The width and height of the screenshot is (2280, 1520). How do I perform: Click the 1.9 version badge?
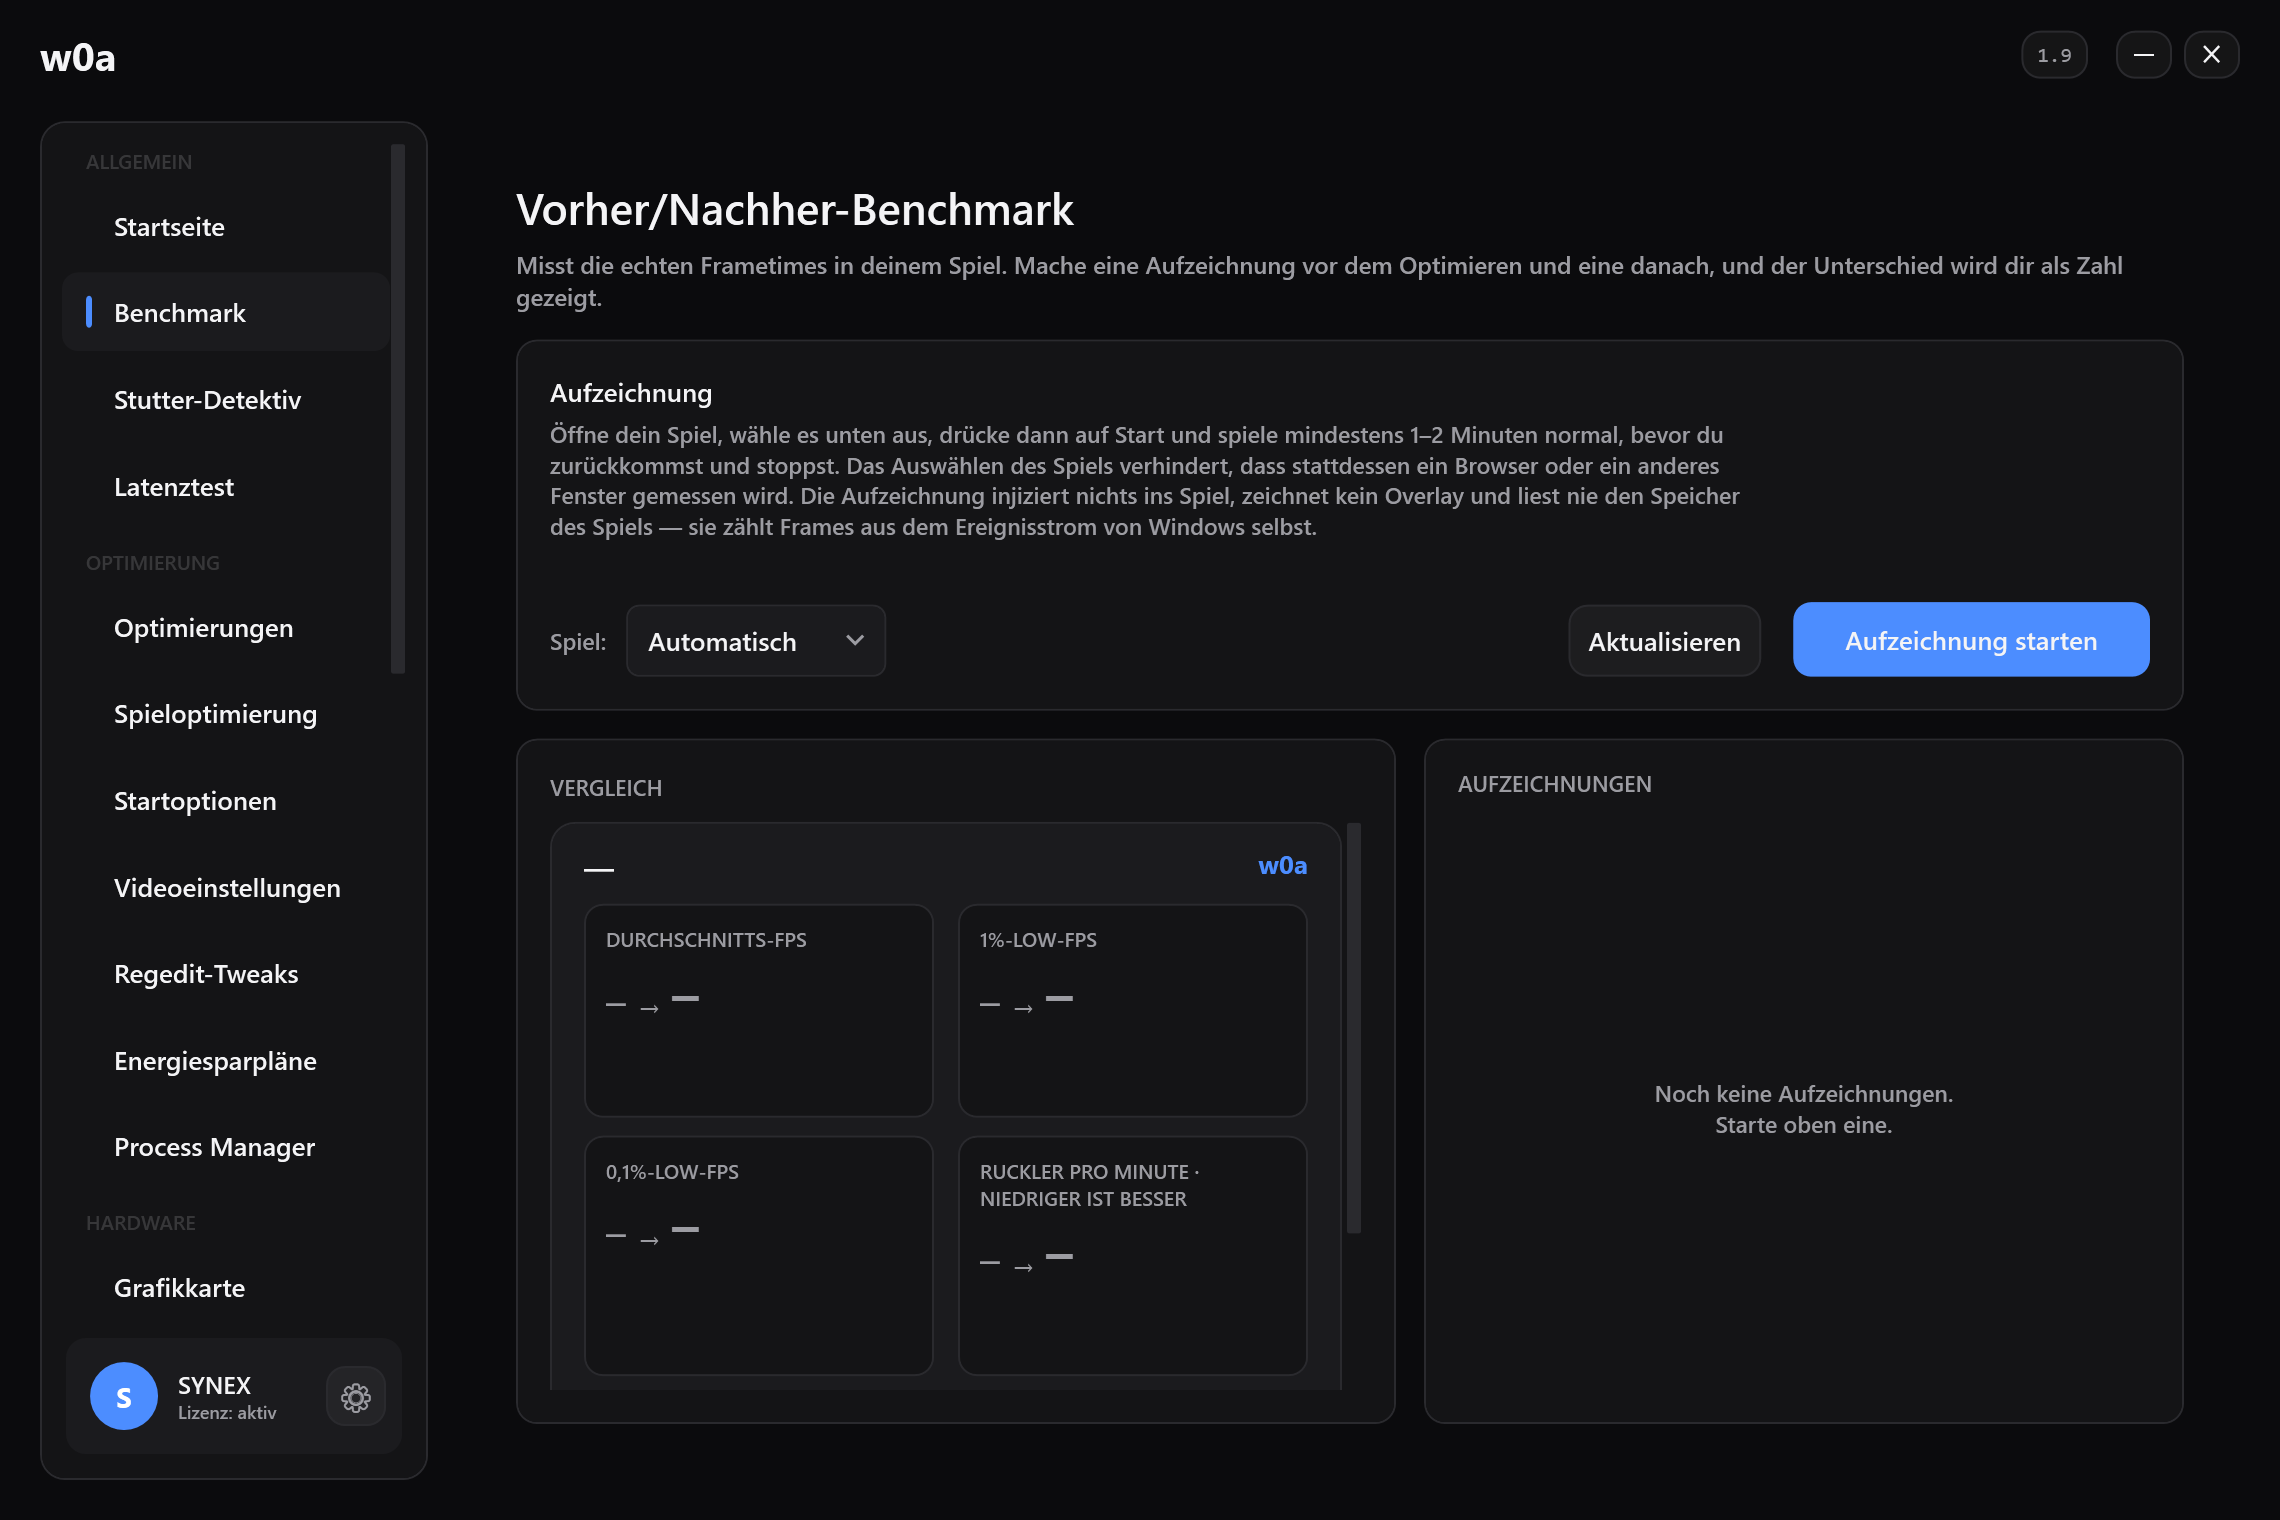click(x=2054, y=55)
